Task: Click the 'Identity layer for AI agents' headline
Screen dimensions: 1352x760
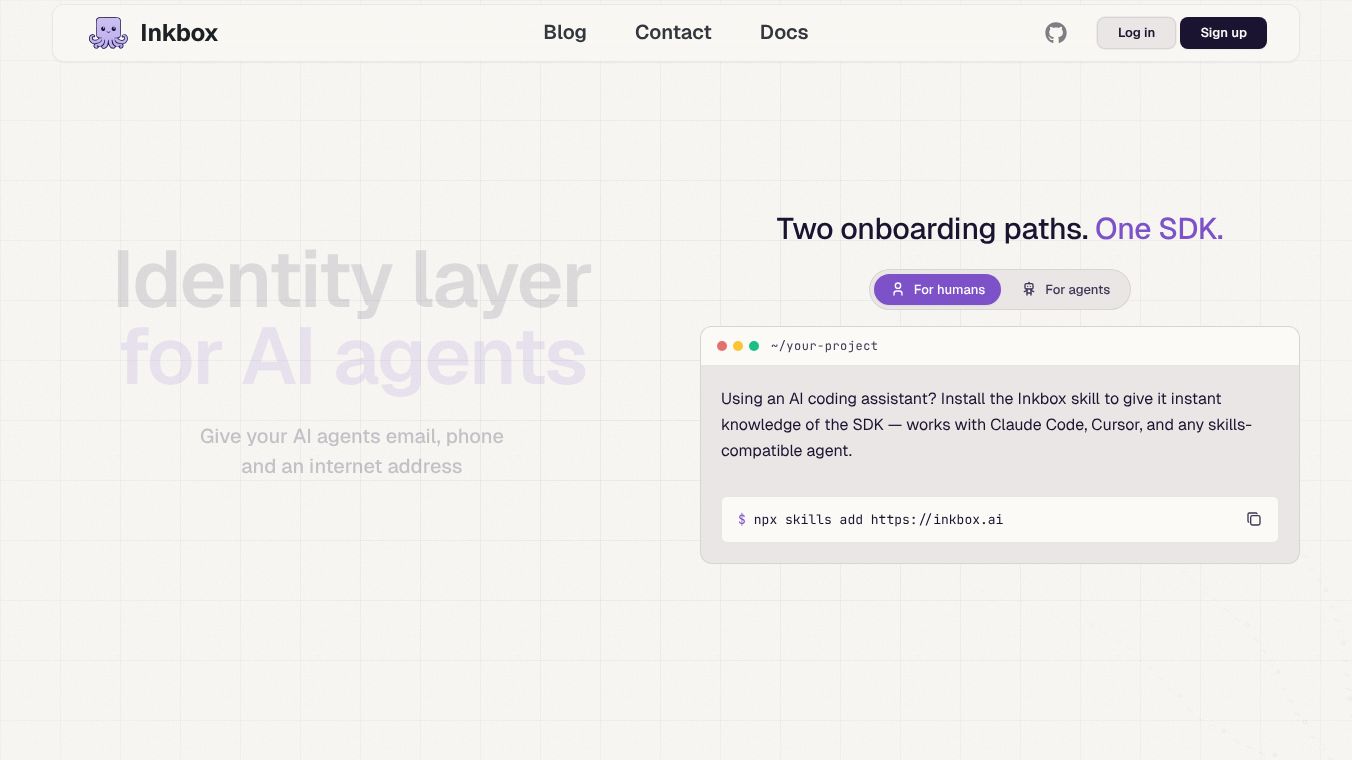Action: click(x=352, y=318)
